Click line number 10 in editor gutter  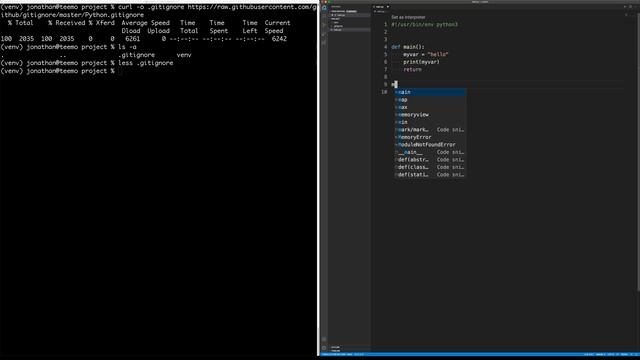coord(384,92)
